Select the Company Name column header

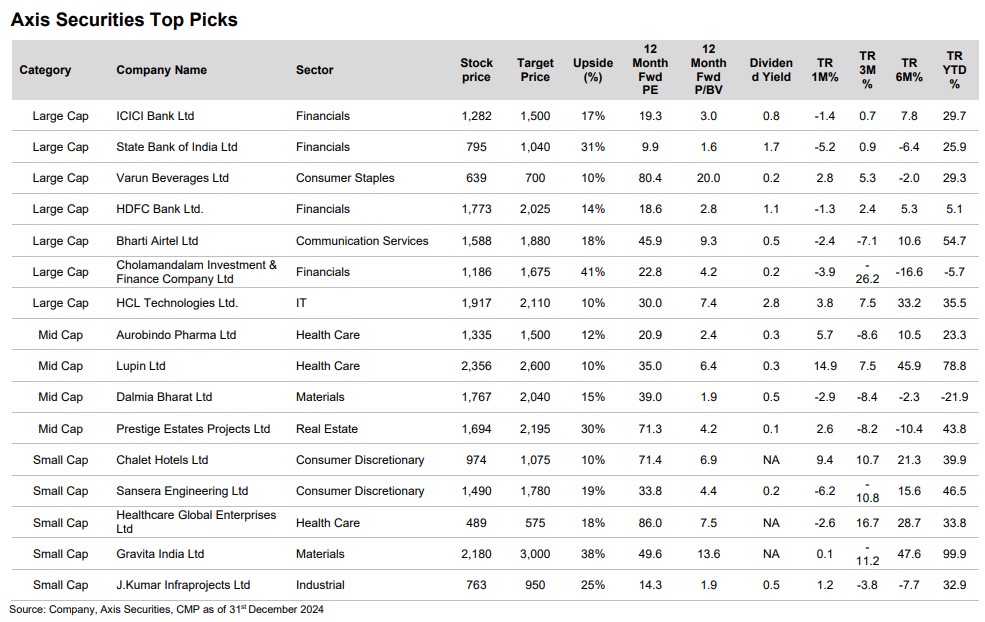[161, 70]
